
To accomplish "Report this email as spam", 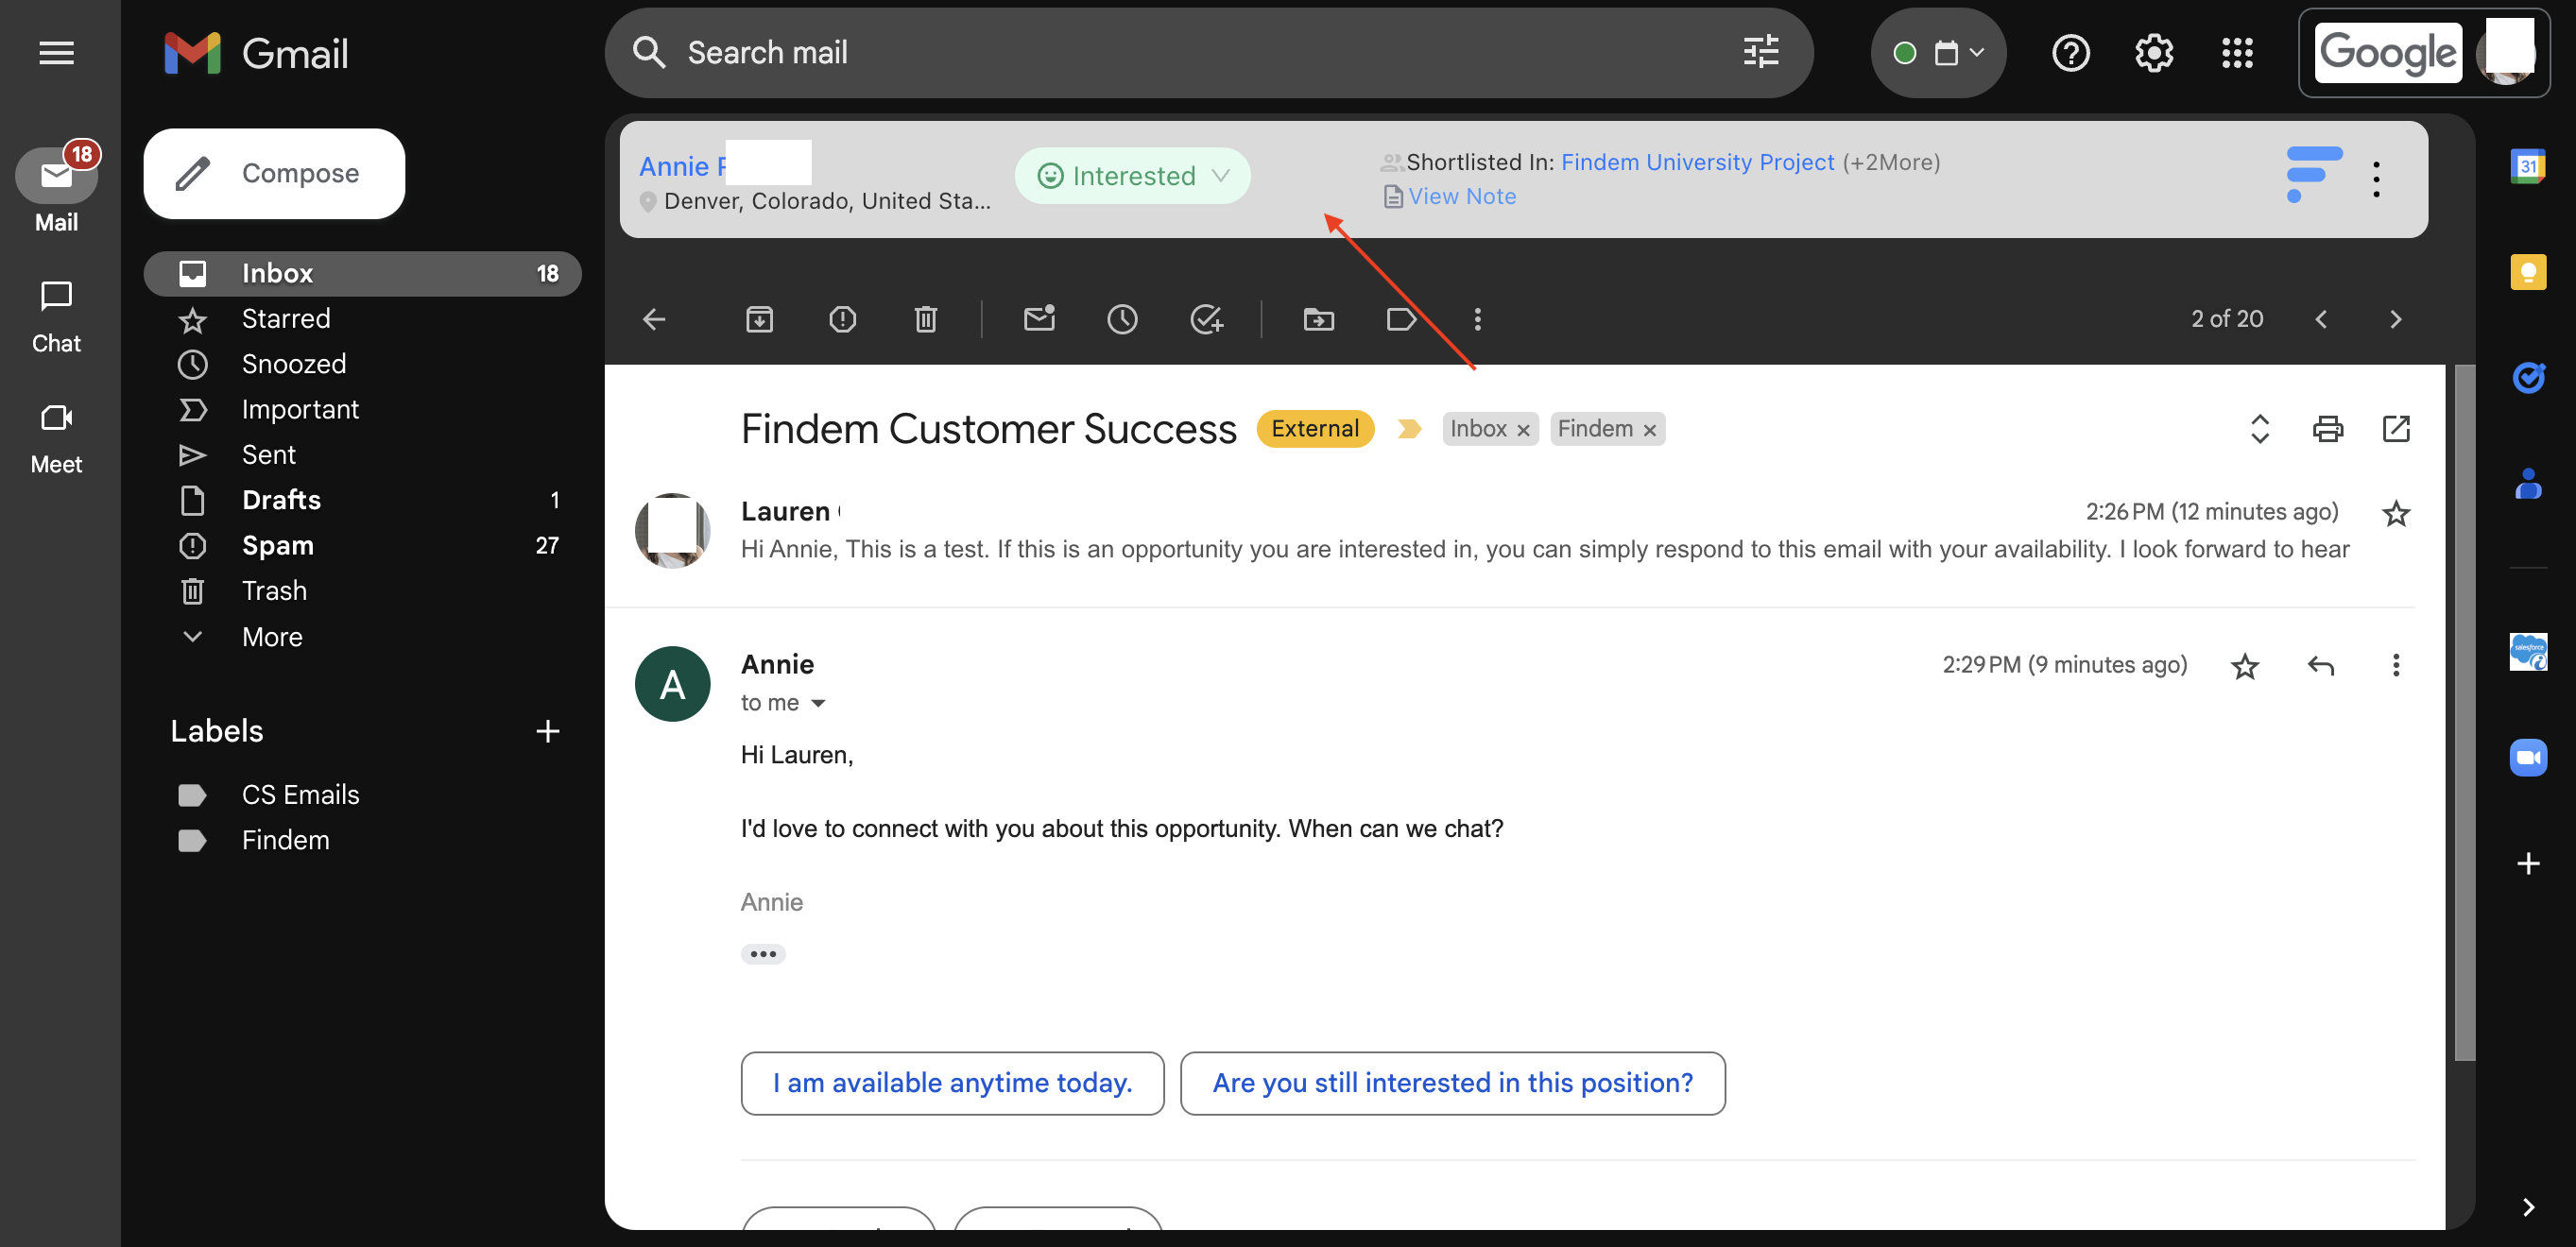I will (x=842, y=319).
